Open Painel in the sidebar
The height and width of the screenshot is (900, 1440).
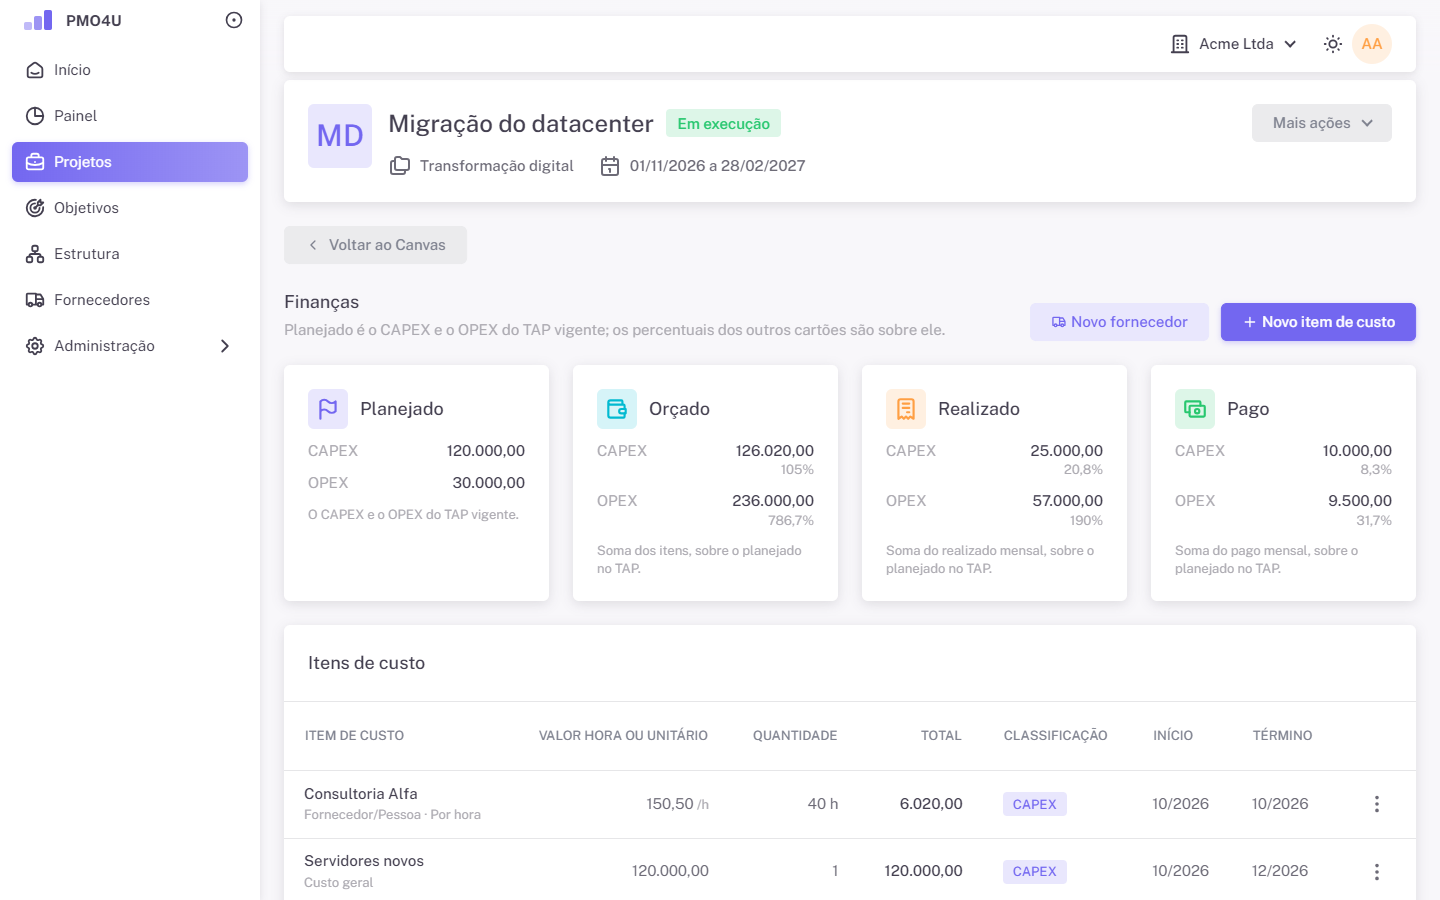coord(130,116)
